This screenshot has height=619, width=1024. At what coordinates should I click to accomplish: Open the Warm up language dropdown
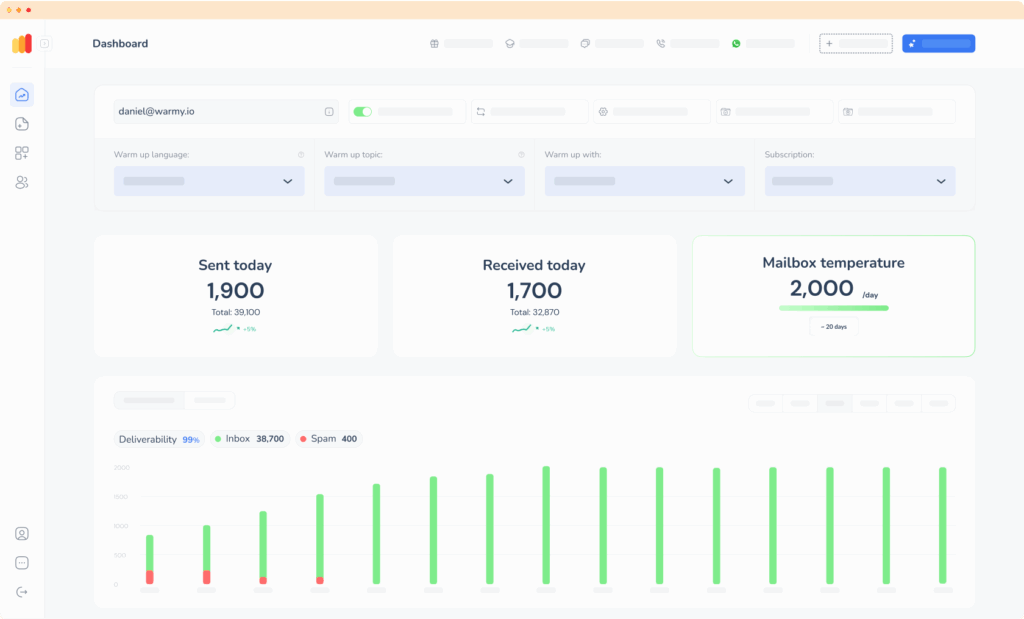pos(209,181)
